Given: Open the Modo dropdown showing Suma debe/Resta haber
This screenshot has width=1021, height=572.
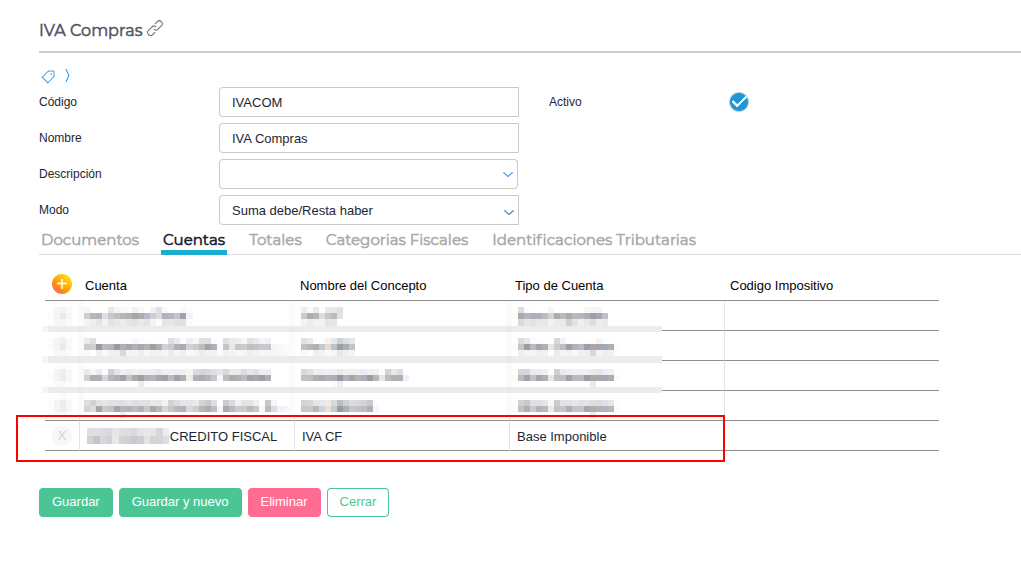Looking at the screenshot, I should pyautogui.click(x=368, y=210).
